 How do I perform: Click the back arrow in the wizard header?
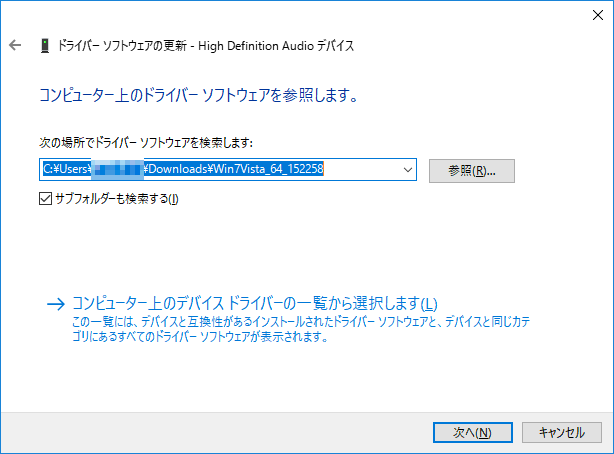15,45
